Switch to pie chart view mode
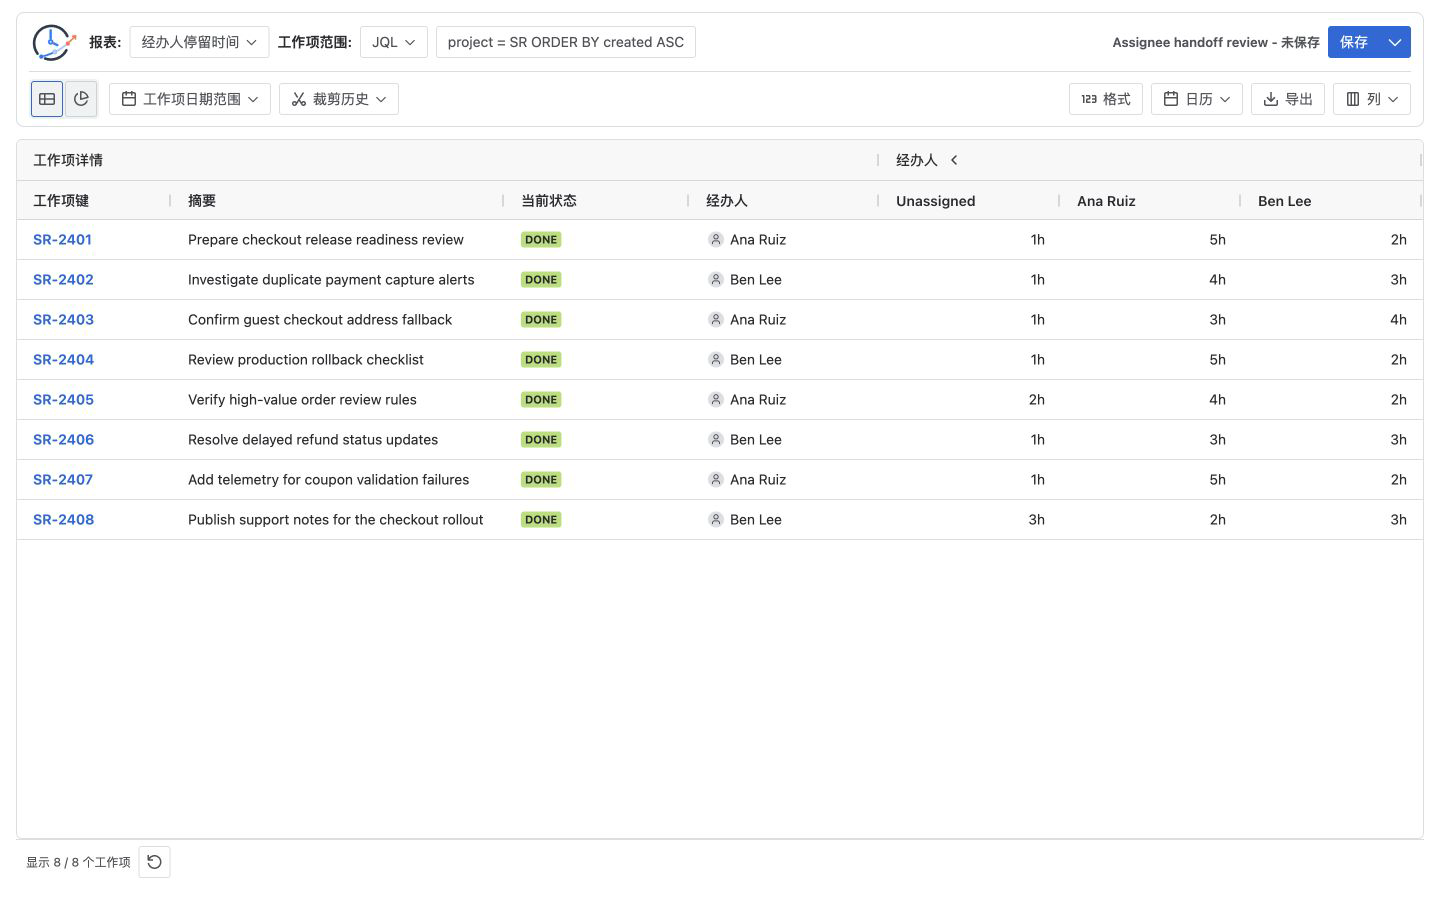 pyautogui.click(x=81, y=99)
